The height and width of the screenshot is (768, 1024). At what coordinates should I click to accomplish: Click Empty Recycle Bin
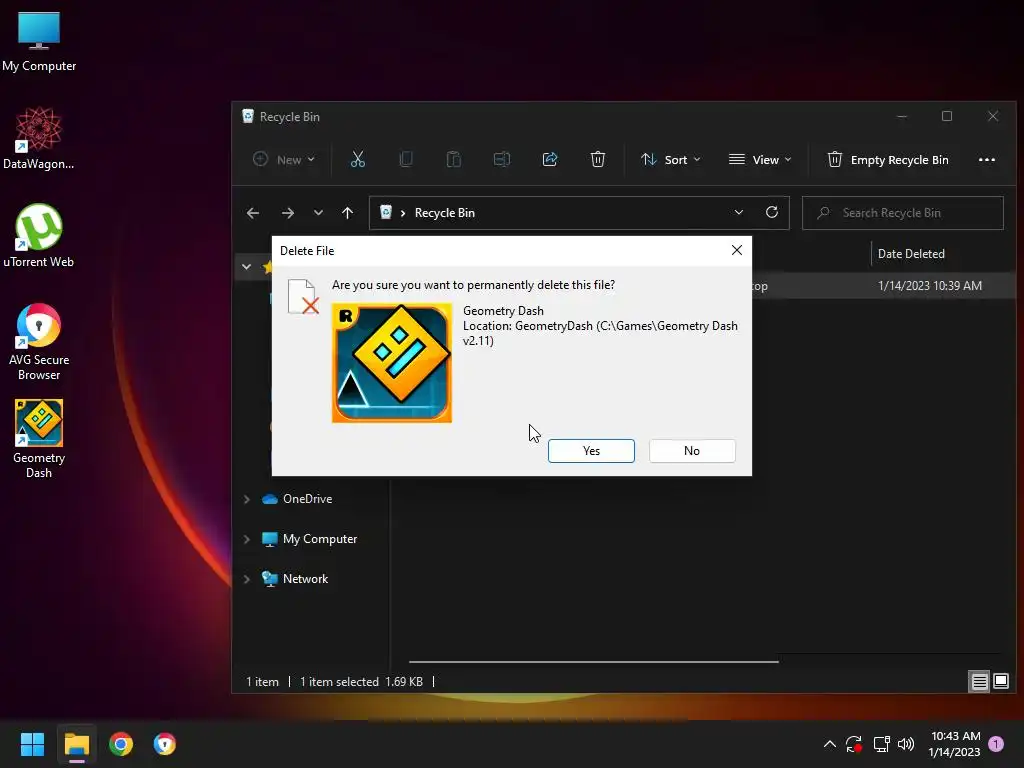click(x=888, y=159)
